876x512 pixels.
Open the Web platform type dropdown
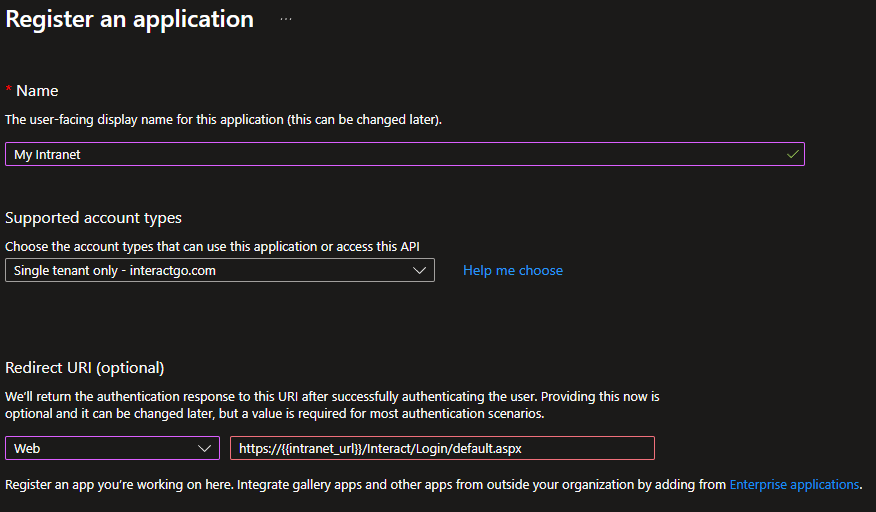coord(112,448)
